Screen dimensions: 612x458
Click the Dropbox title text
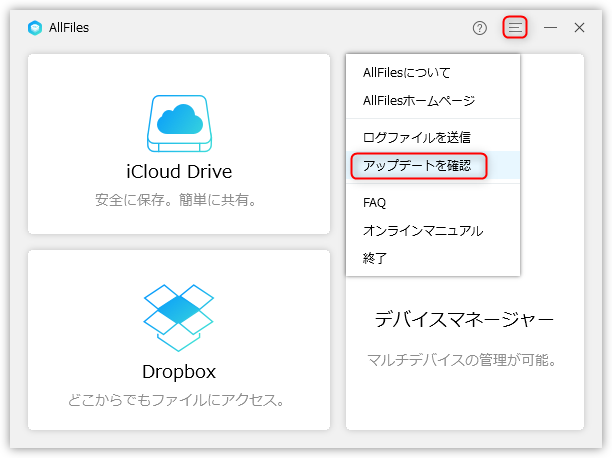179,372
